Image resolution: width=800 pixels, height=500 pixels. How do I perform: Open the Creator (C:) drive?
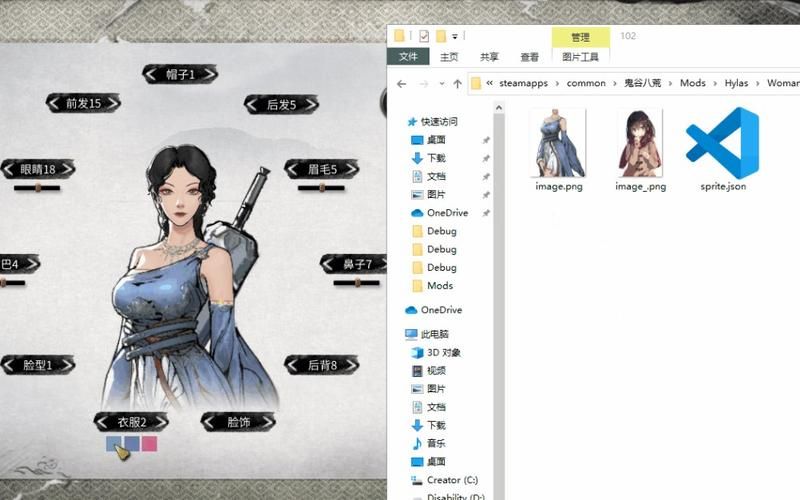point(444,480)
